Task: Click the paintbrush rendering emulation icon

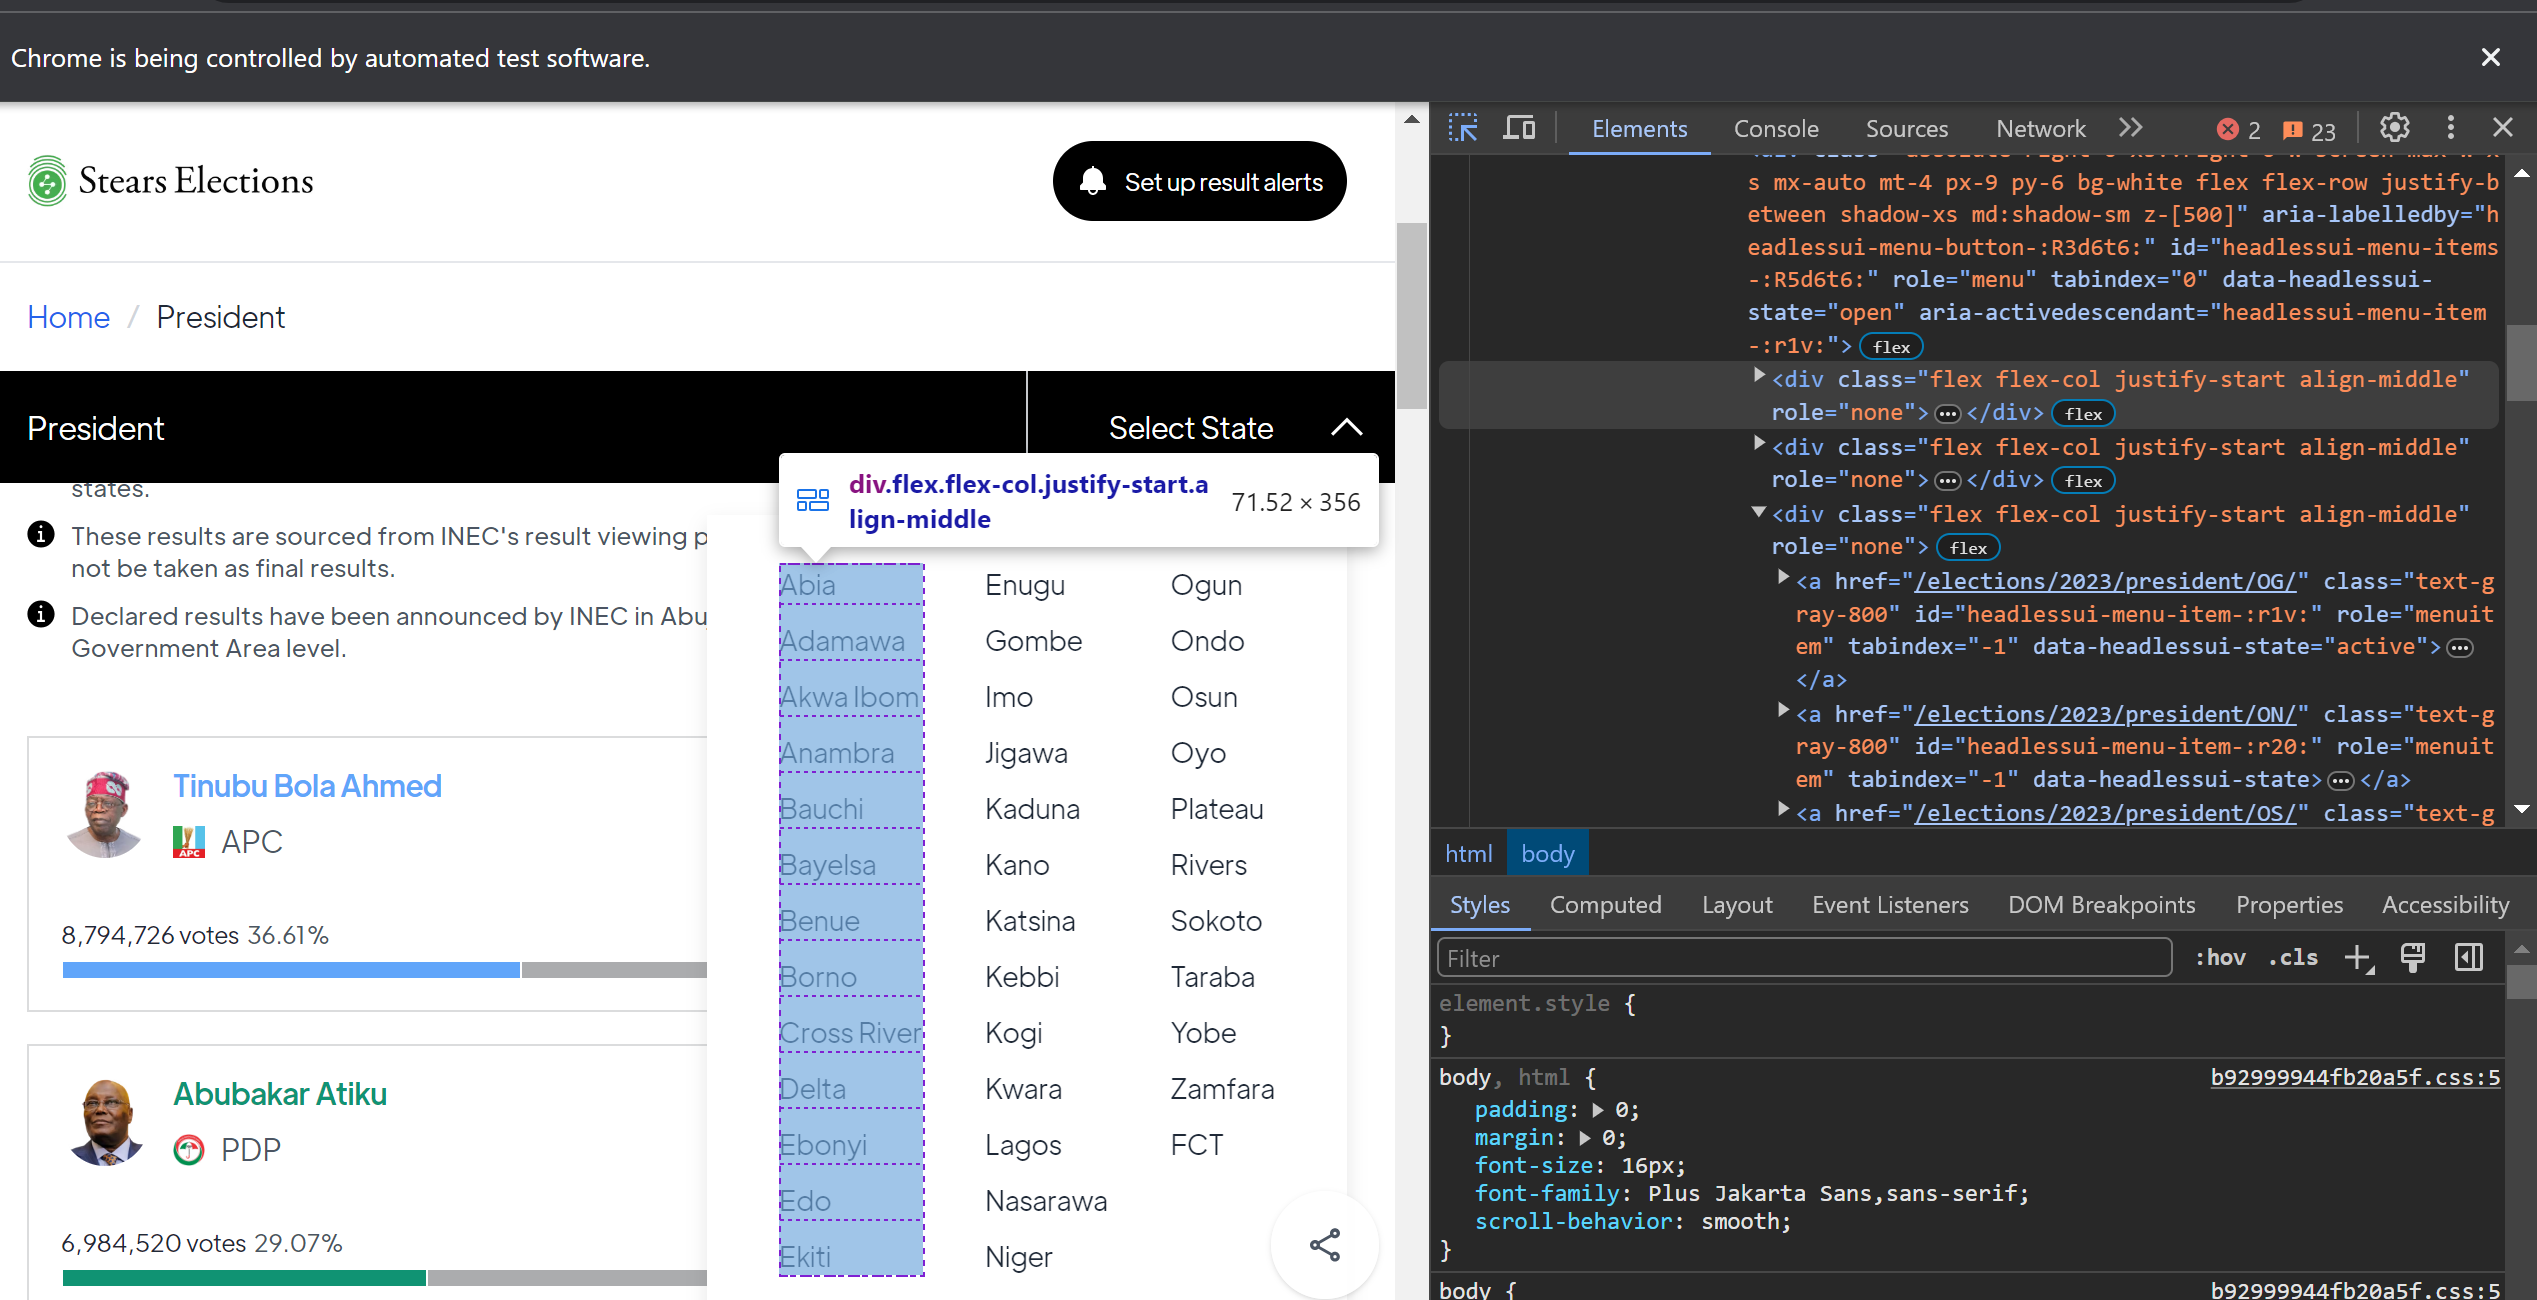Action: click(x=2413, y=958)
